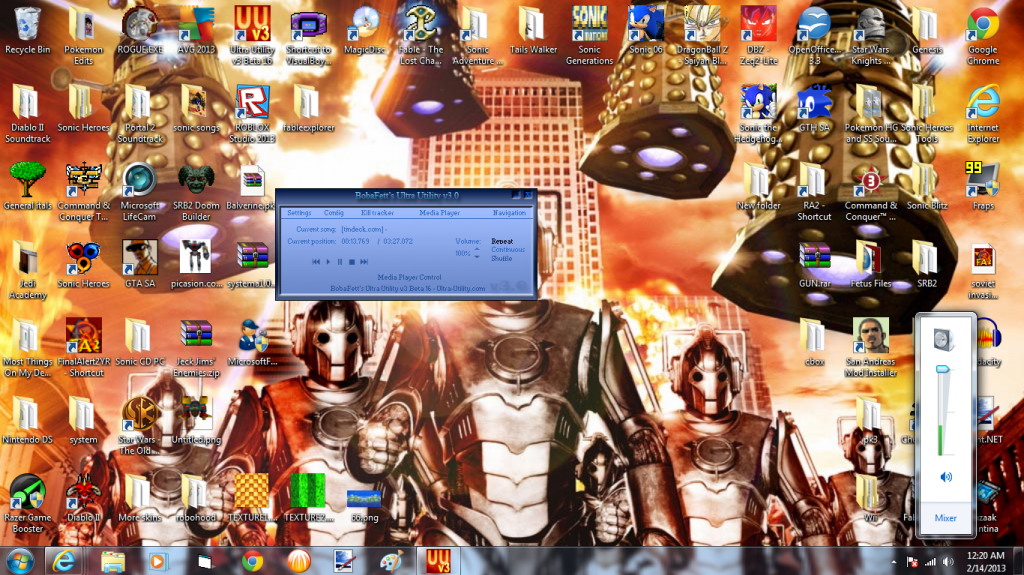
Task: Enable Shuffle playback mode
Action: click(502, 258)
